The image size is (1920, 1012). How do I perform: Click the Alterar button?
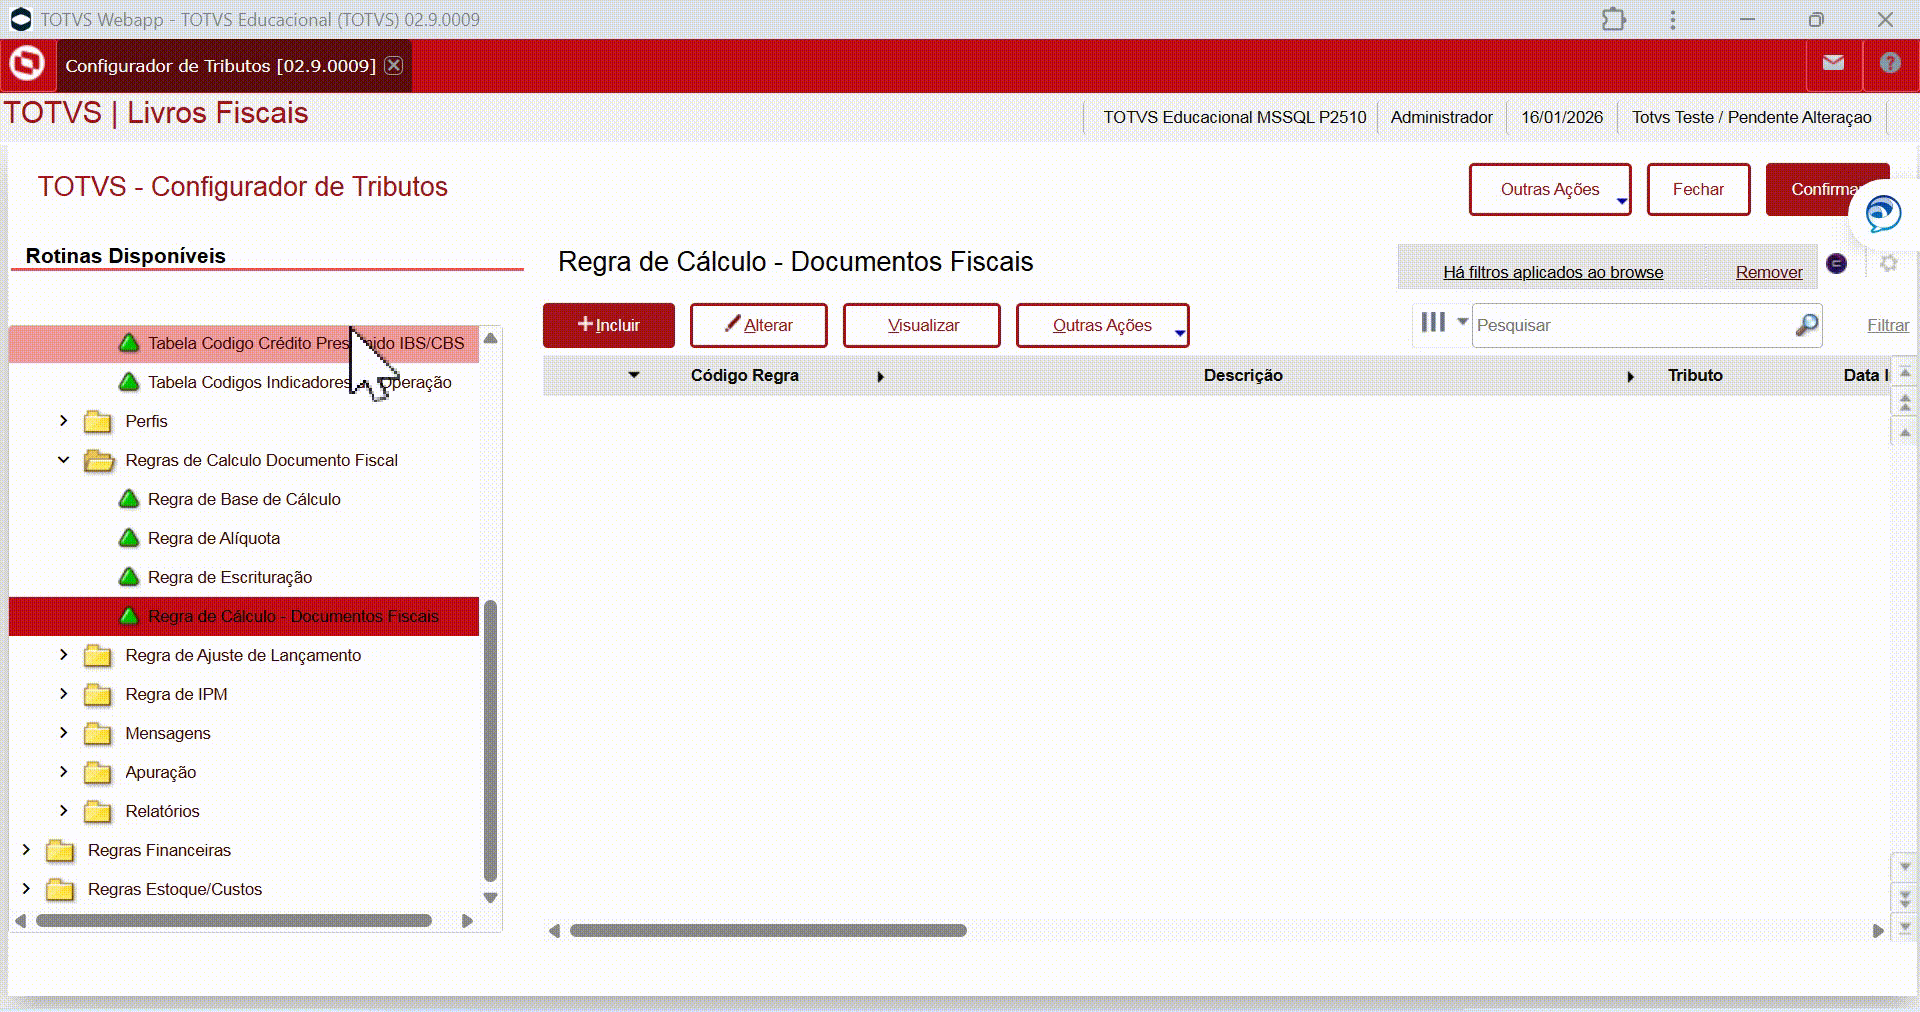tap(759, 325)
